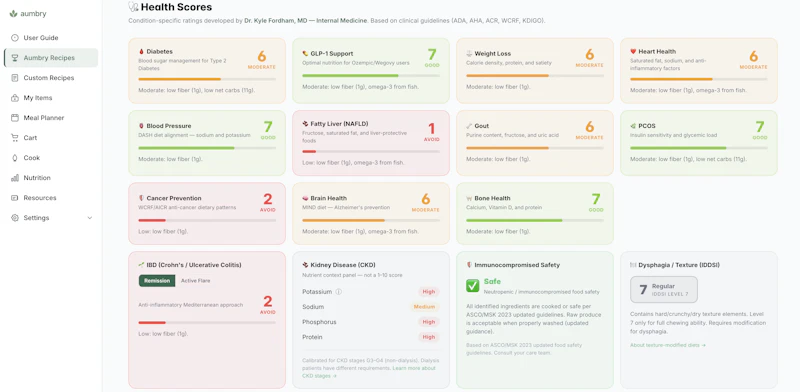Open My Items in the sidebar
Screen dimensions: 800x392
(51, 97)
